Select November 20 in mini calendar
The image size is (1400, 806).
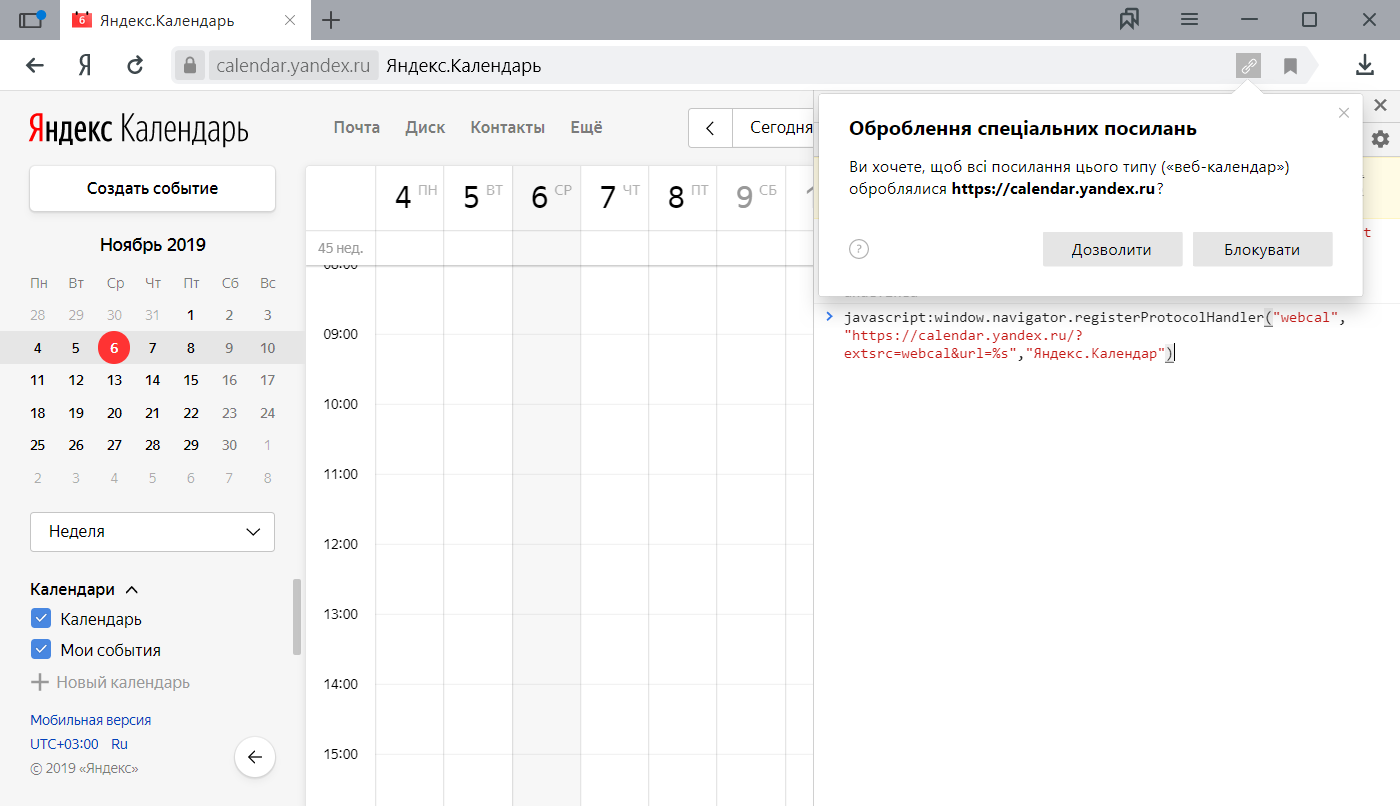[x=114, y=413]
